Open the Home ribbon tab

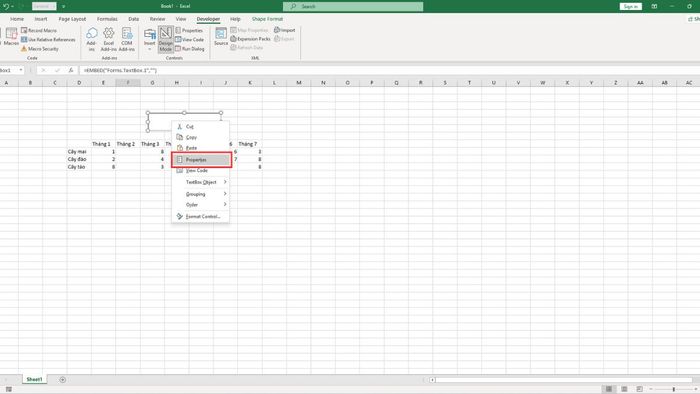coord(17,19)
